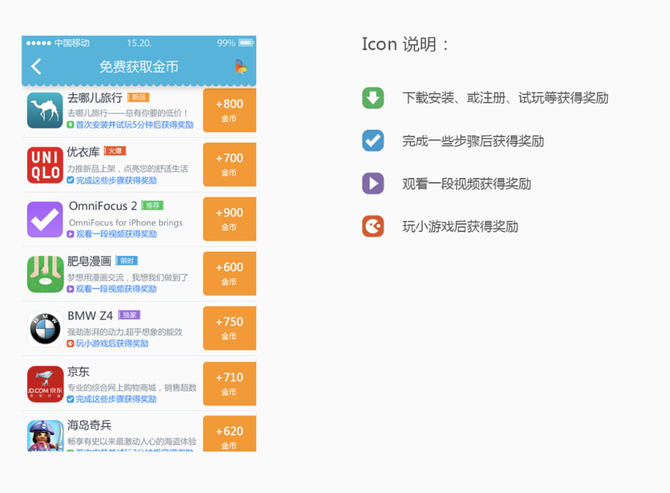The height and width of the screenshot is (493, 670).
Task: Open the 京东 red app icon
Action: tap(45, 384)
